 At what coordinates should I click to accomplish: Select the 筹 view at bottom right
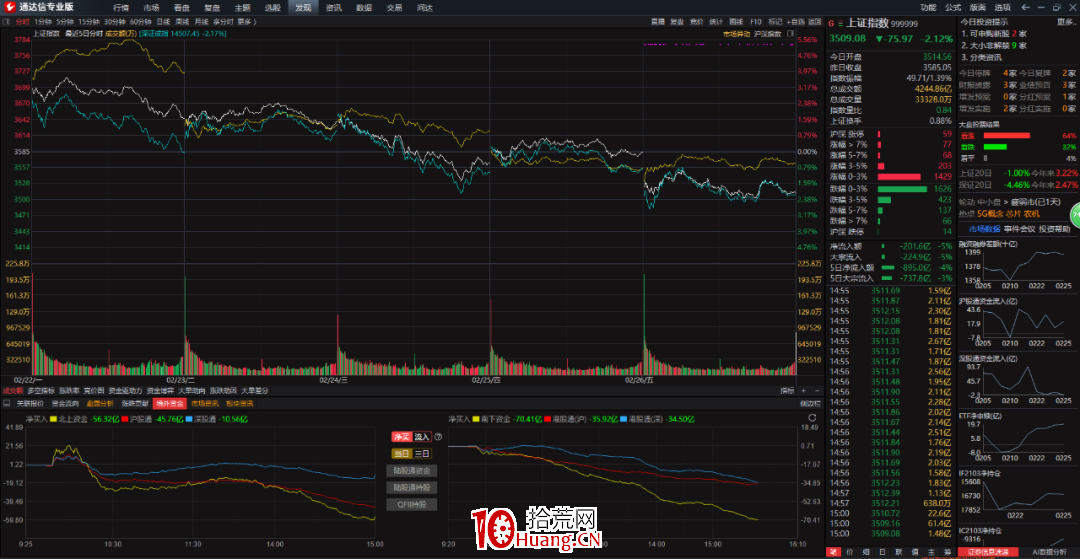tap(948, 552)
